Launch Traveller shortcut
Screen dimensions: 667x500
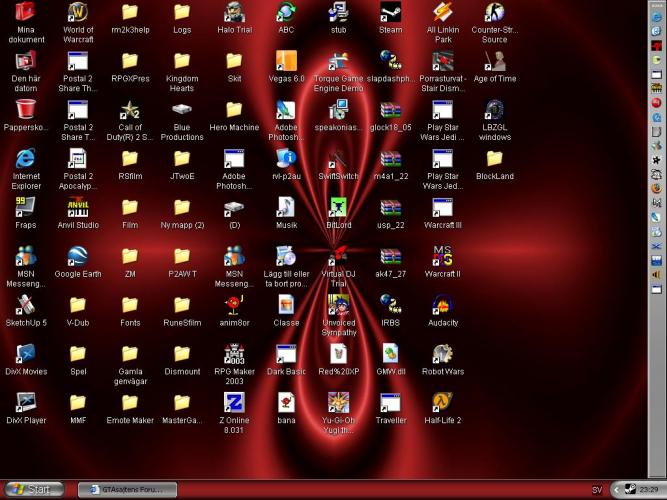[x=390, y=403]
